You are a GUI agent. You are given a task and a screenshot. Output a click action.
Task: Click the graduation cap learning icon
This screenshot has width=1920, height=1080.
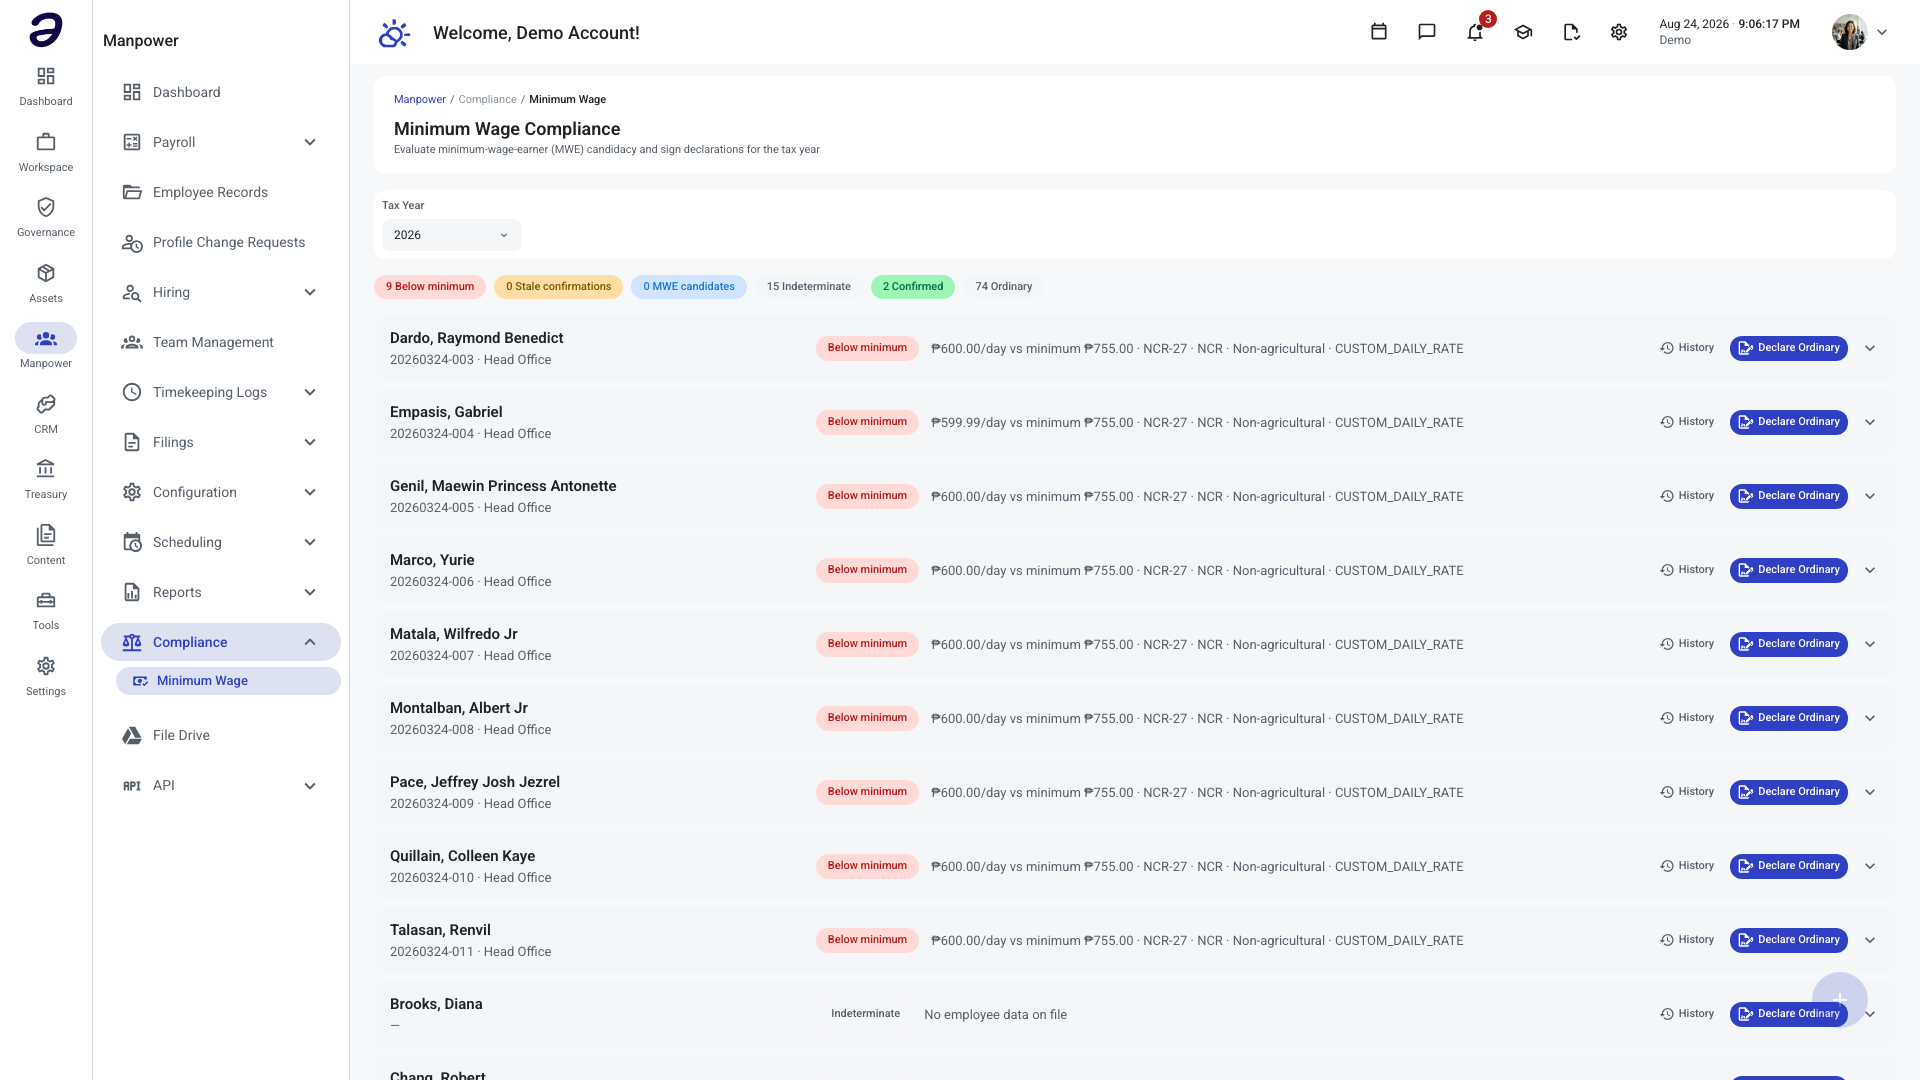1523,32
